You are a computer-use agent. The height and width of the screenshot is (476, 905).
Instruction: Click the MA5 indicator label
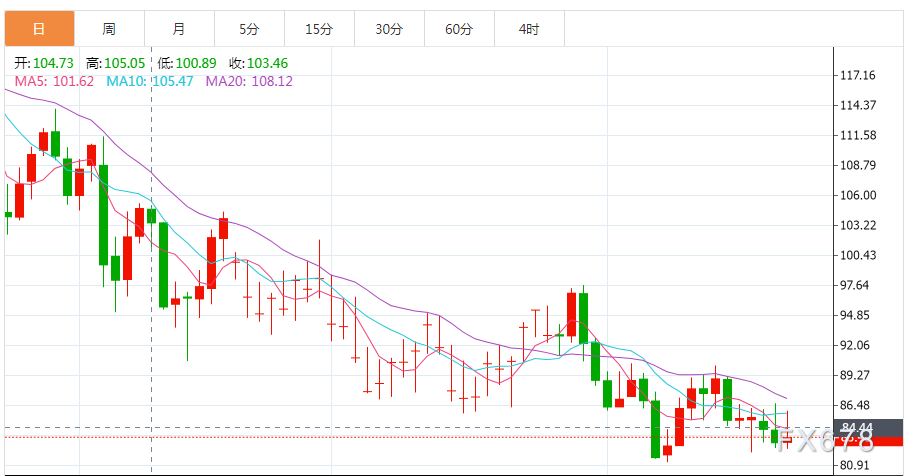54,81
